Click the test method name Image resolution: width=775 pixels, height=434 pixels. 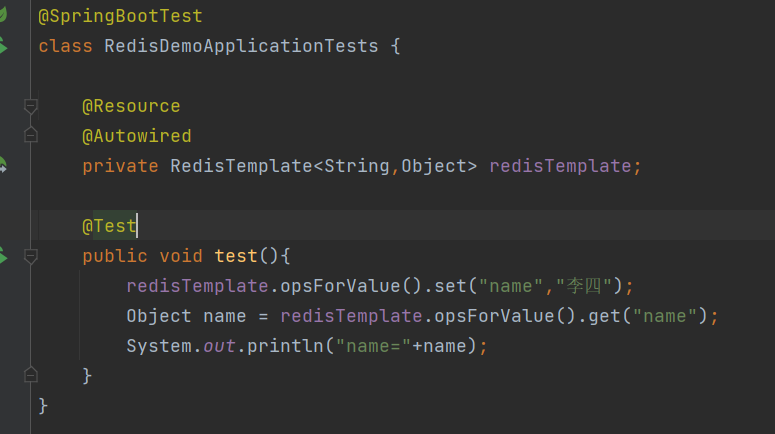236,256
